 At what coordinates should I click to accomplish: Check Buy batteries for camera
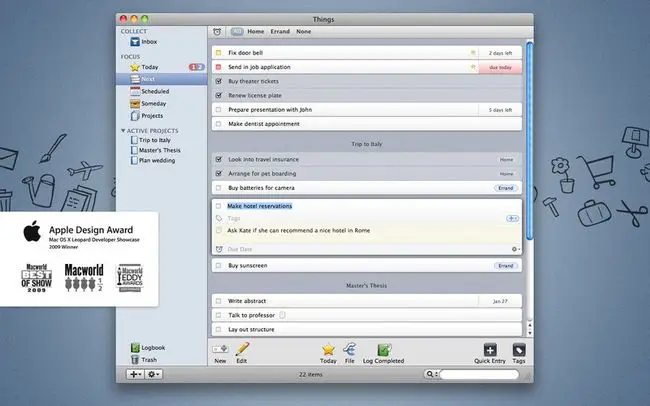[218, 188]
